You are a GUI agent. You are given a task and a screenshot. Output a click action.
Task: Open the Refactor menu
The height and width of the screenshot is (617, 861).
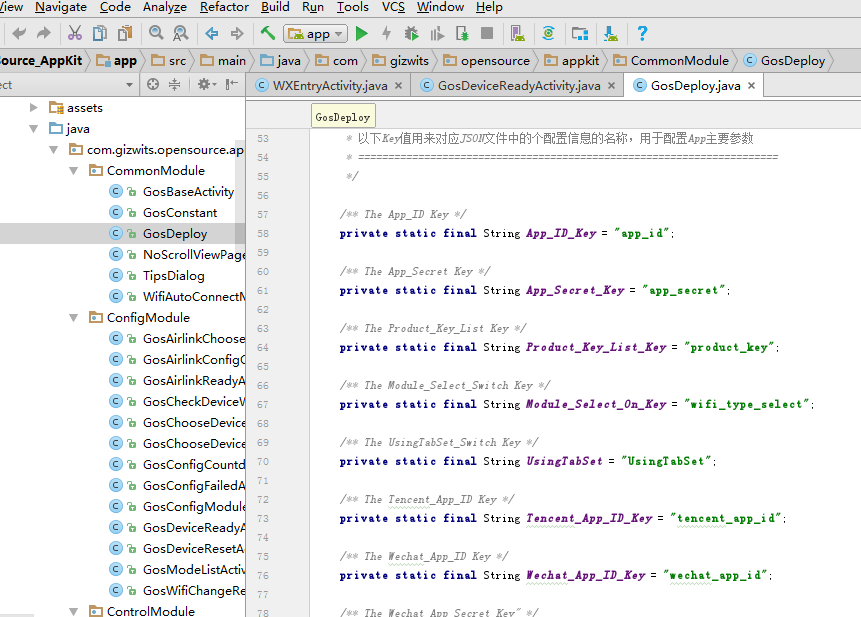pos(224,7)
